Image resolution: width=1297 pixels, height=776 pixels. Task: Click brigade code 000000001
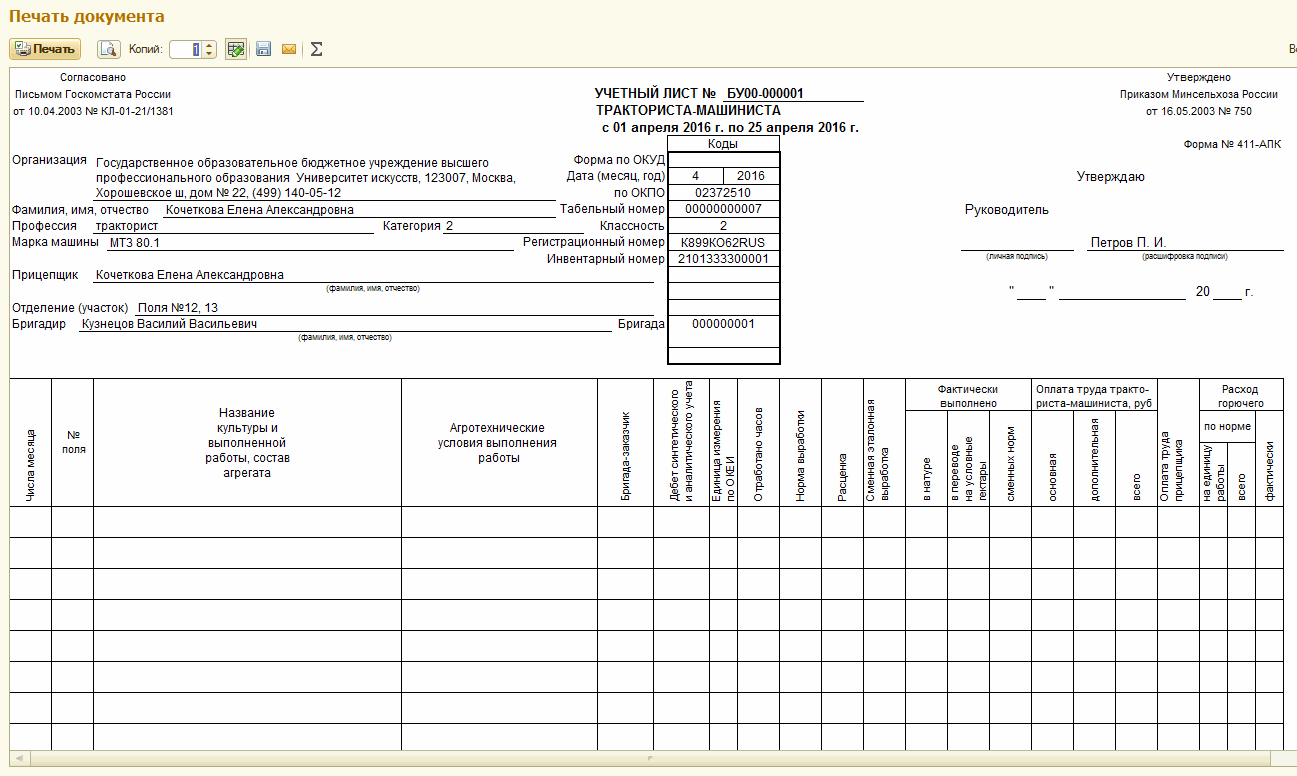723,324
